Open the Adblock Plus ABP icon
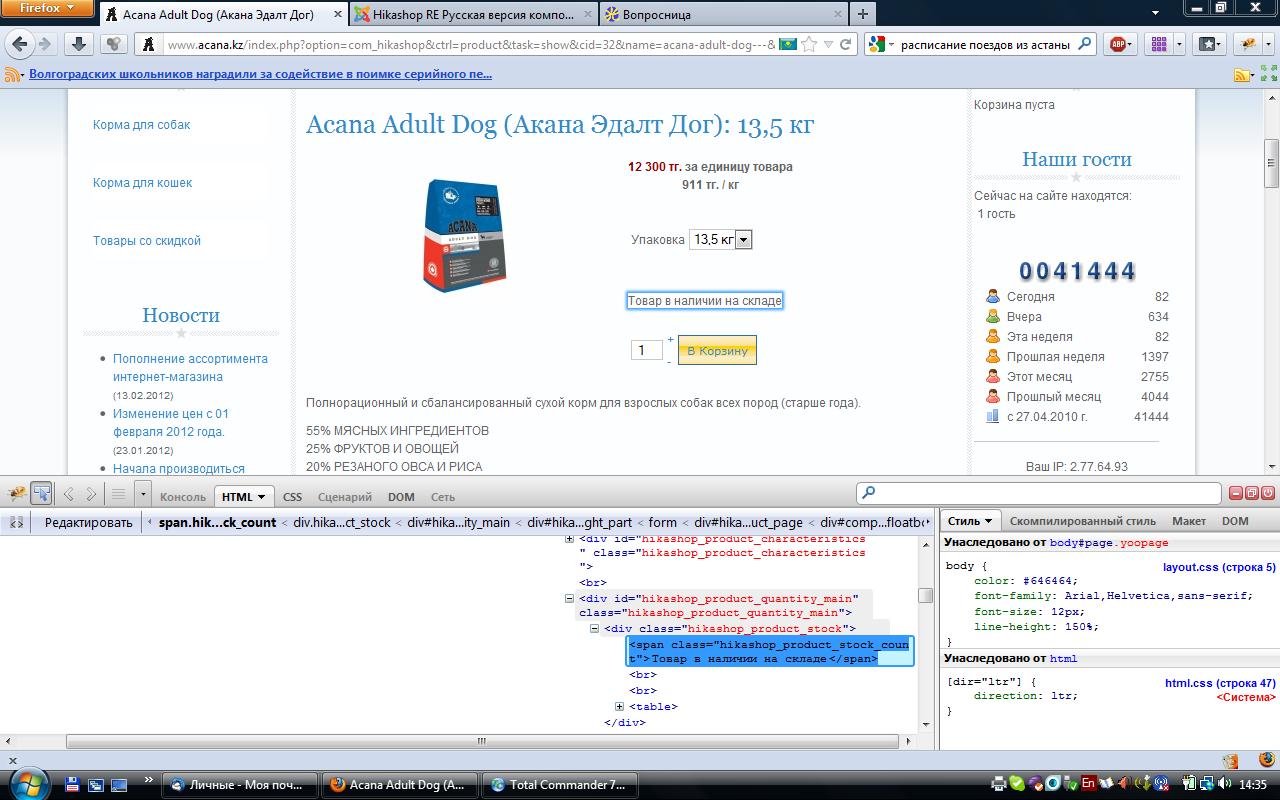Image resolution: width=1280 pixels, height=800 pixels. 1119,44
